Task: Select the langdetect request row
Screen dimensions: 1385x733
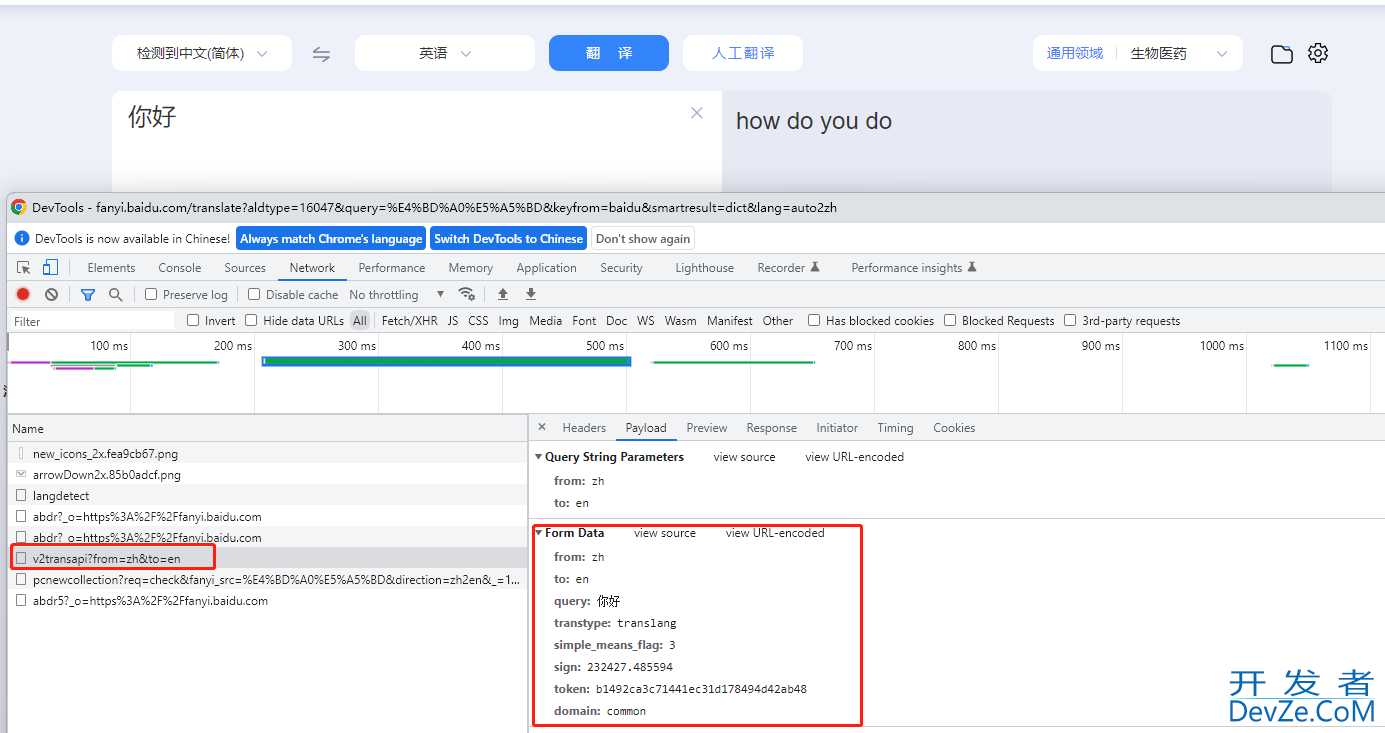Action: pos(267,495)
